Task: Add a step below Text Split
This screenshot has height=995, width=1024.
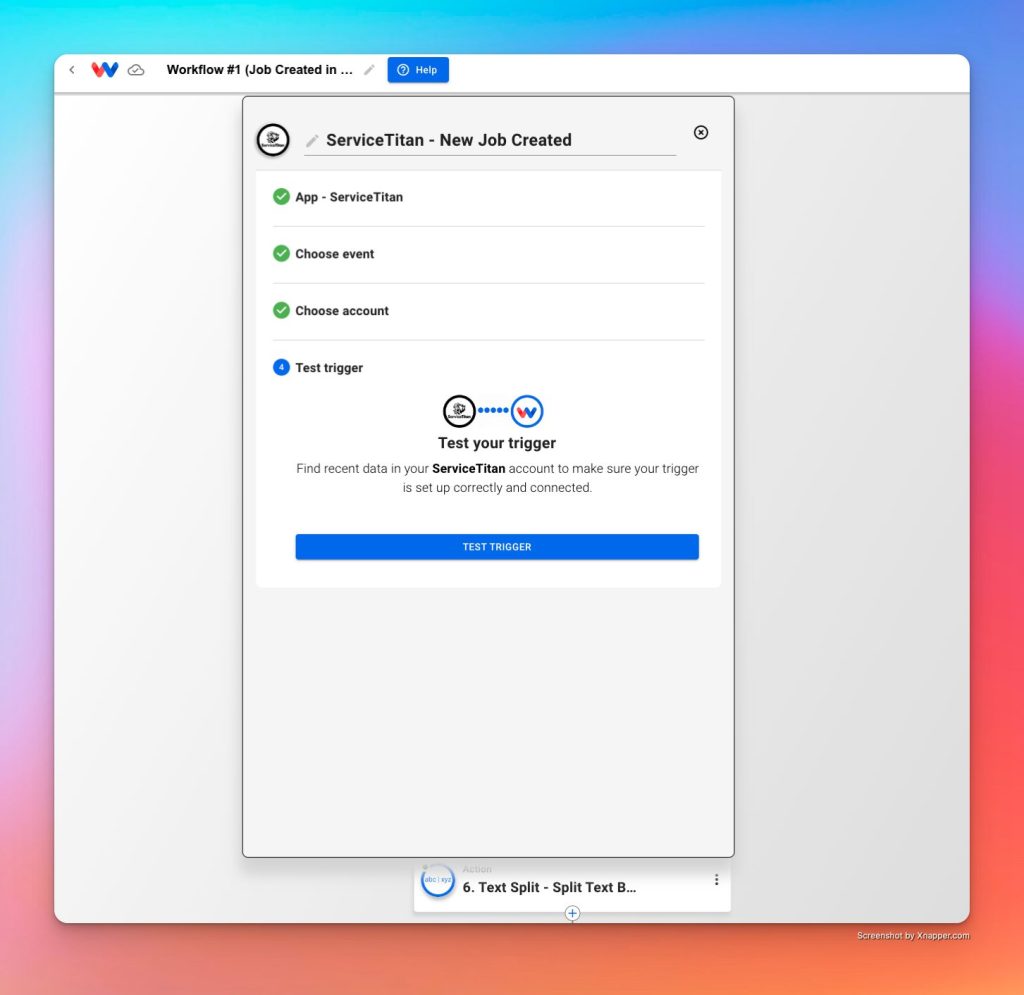Action: (x=572, y=913)
